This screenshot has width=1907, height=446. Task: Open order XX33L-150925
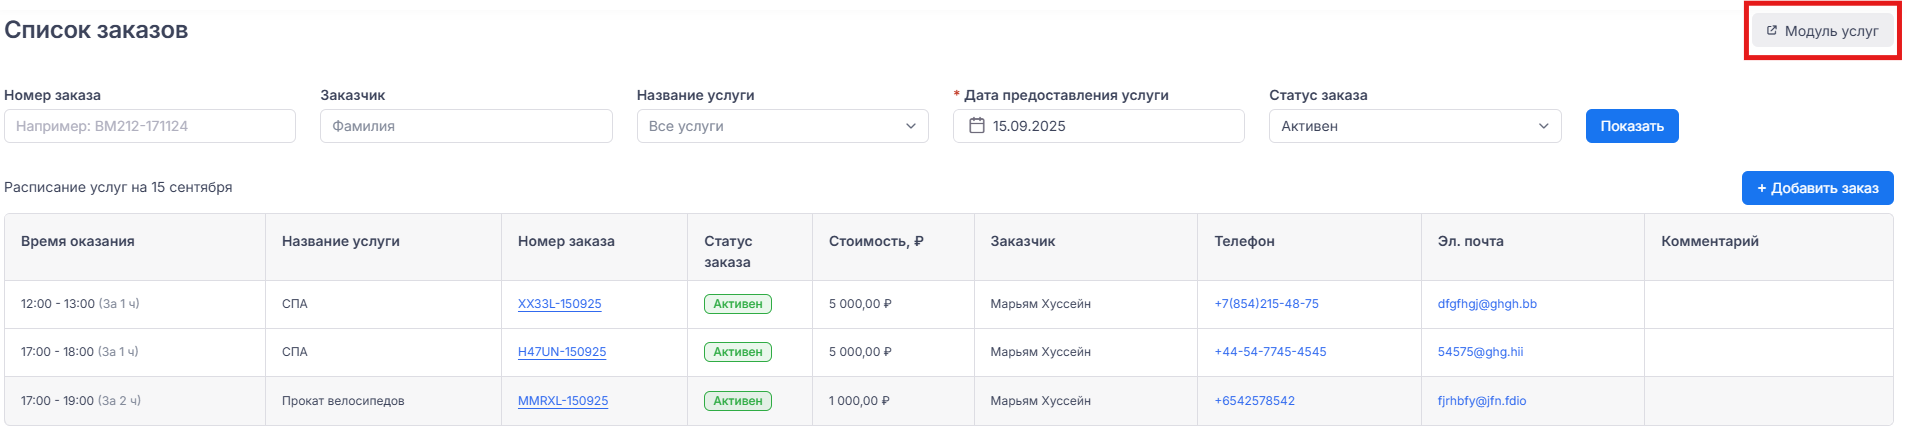point(559,304)
